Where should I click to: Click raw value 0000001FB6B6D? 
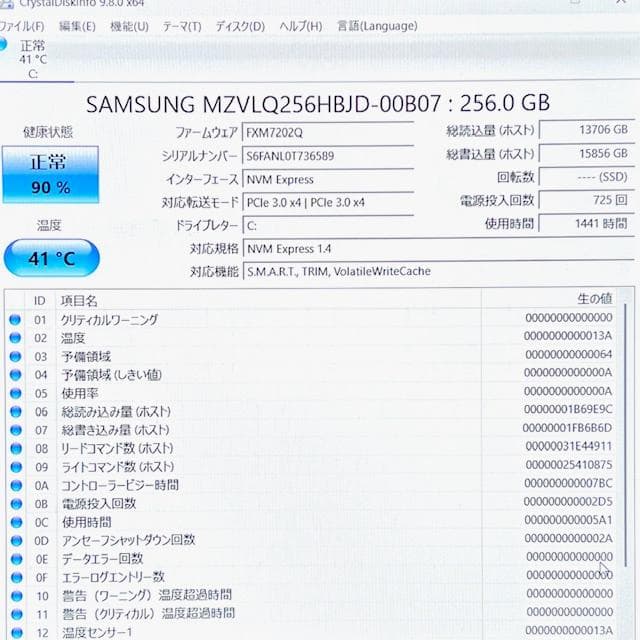pos(567,428)
